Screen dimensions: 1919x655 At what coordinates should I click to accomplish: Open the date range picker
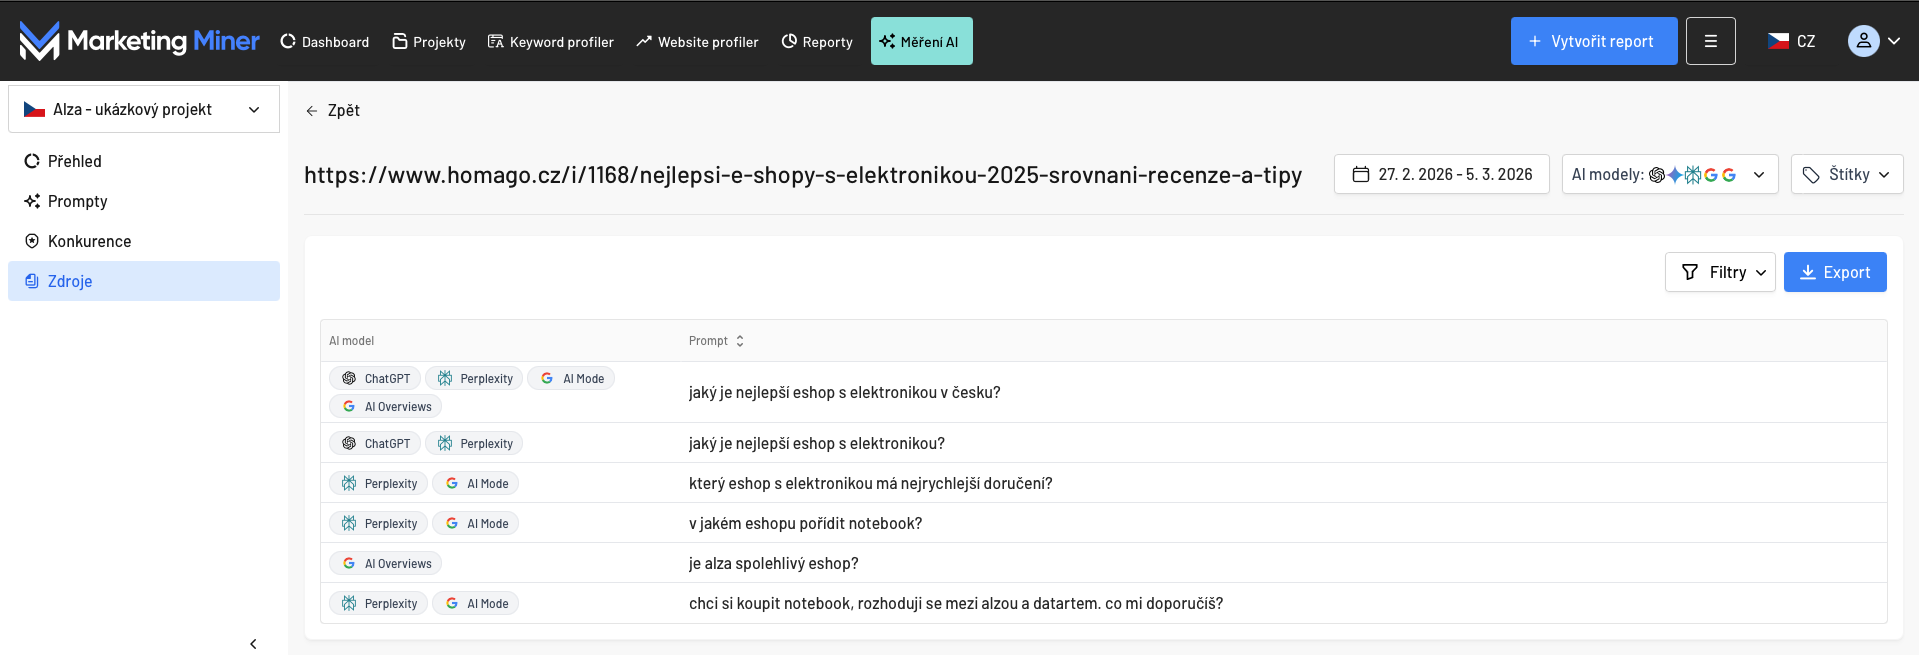[1441, 175]
